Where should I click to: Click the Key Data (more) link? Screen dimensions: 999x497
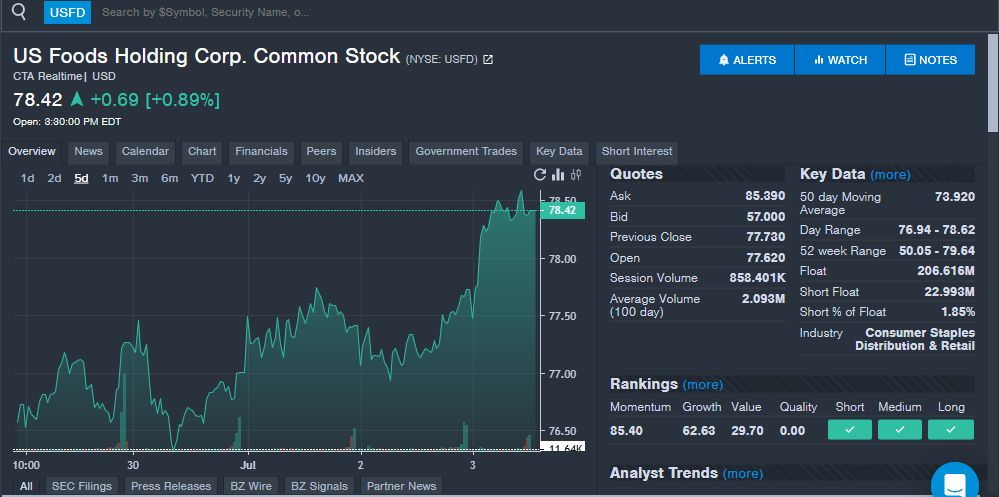[890, 175]
